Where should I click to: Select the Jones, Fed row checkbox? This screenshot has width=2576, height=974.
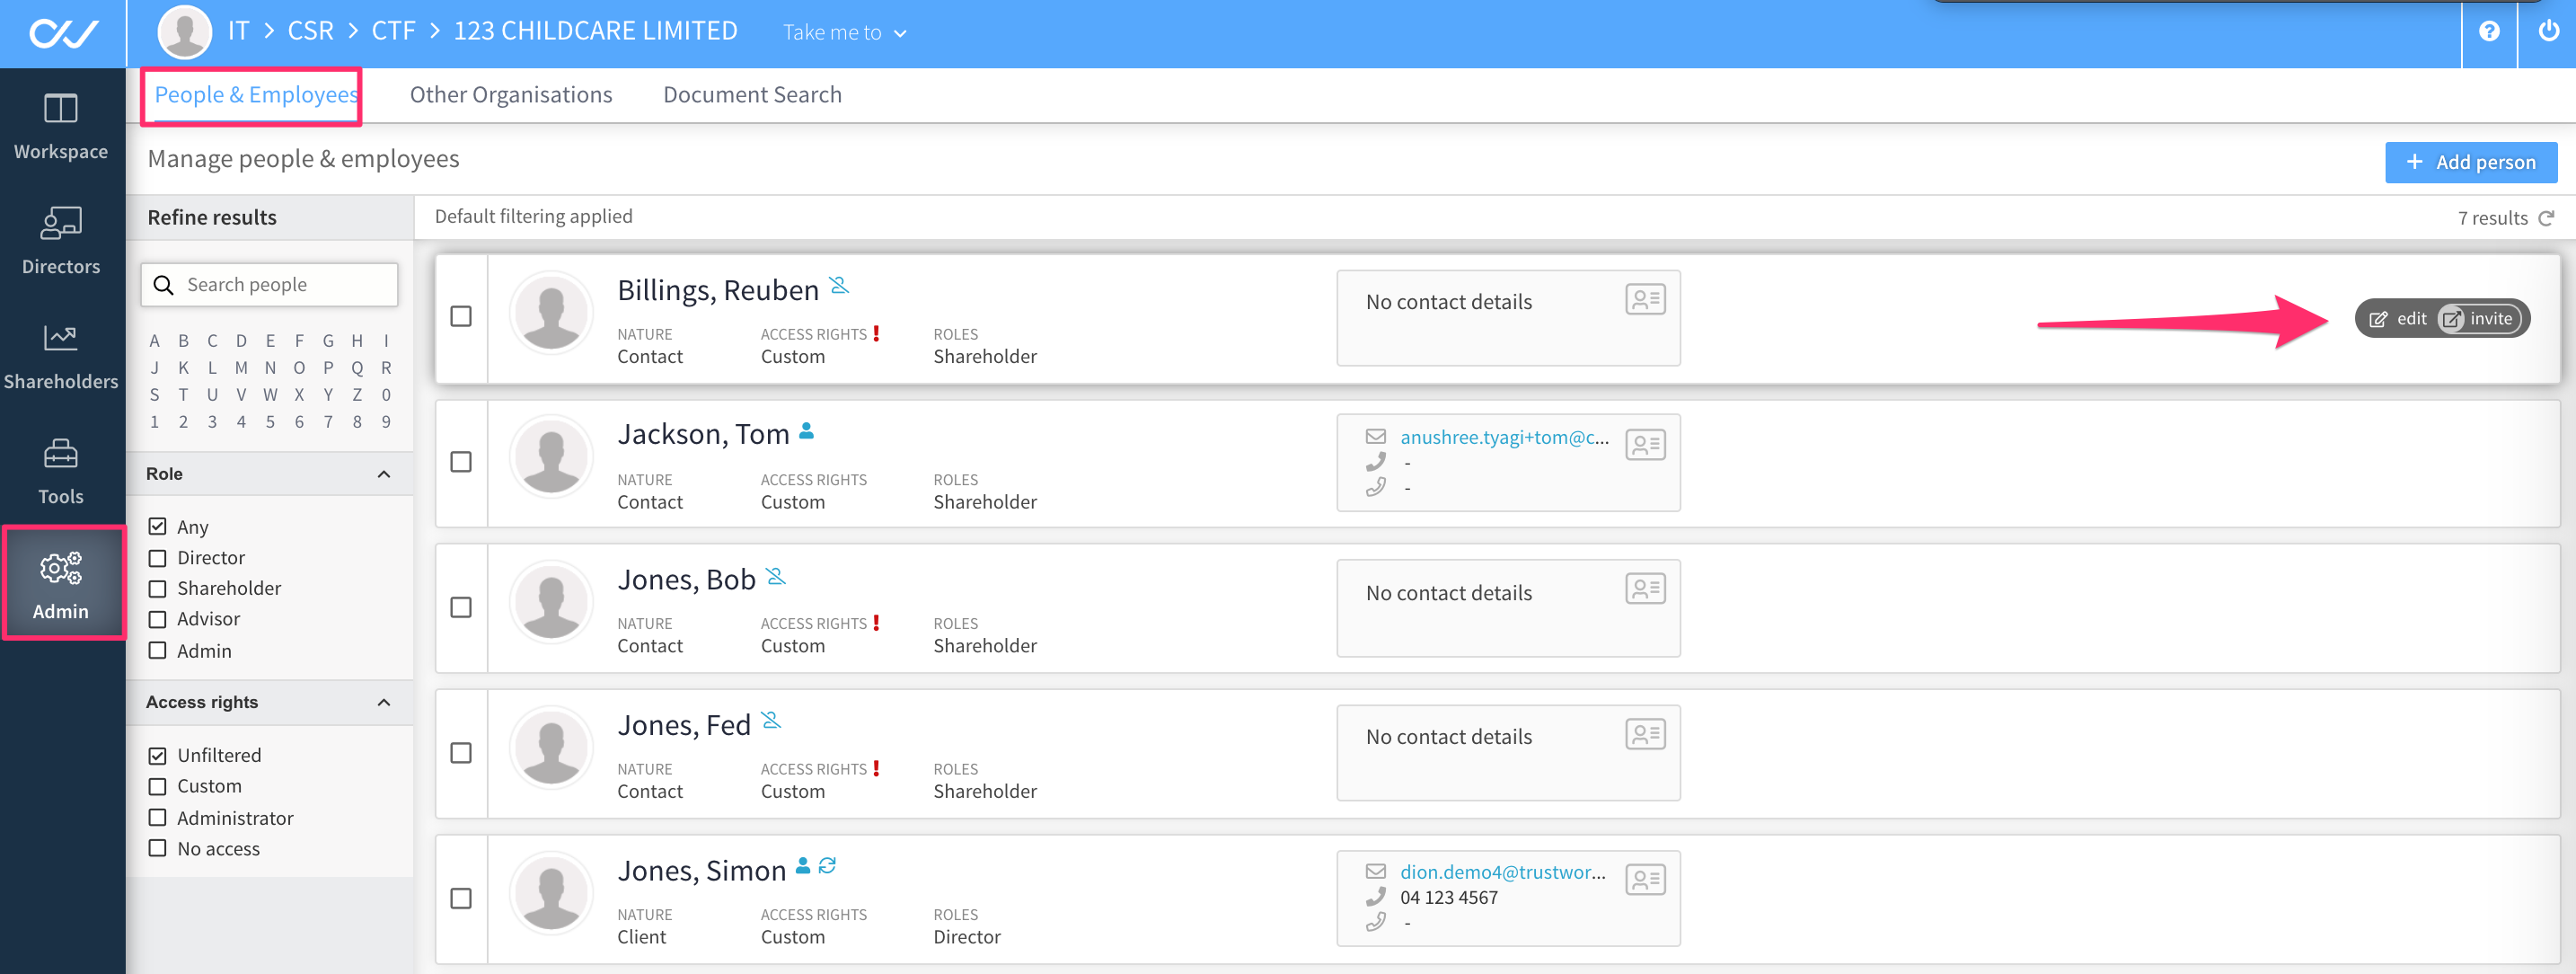(x=461, y=753)
